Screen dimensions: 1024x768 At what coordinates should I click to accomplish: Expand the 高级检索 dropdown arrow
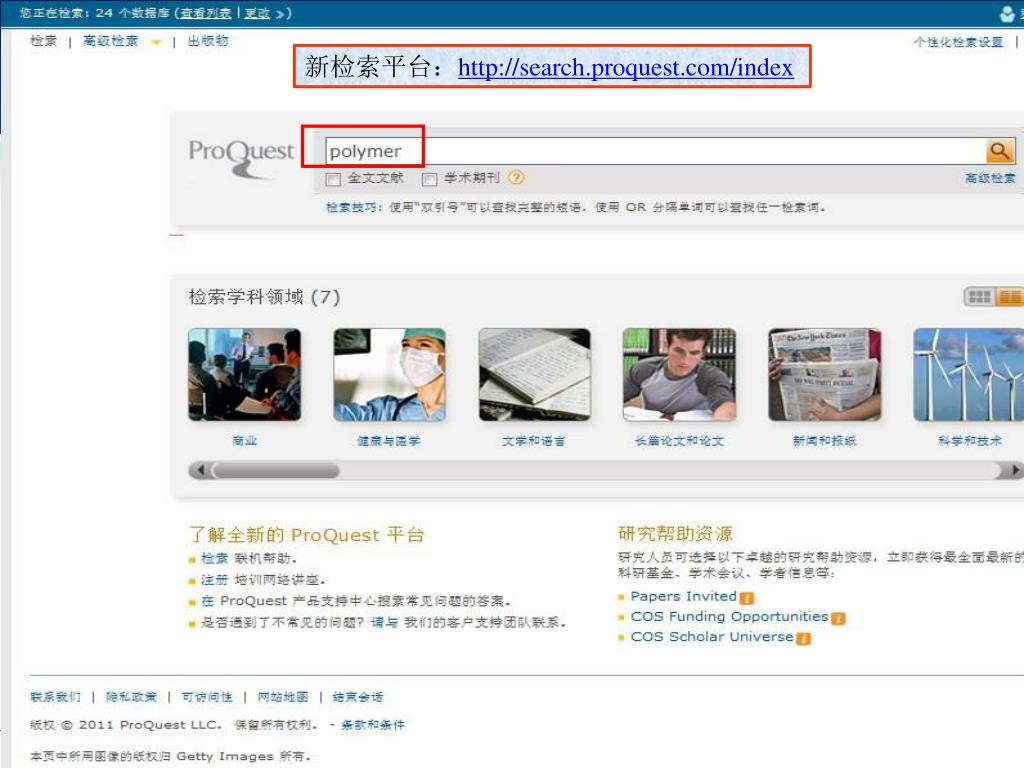coord(155,42)
